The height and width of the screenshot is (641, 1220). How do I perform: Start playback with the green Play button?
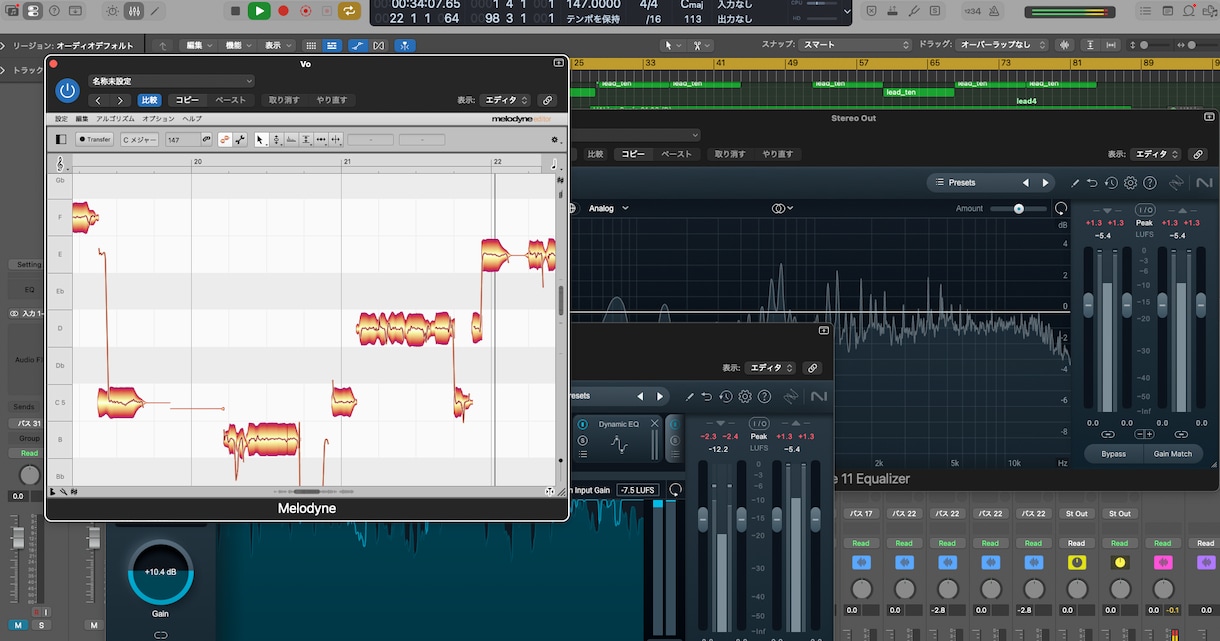click(259, 11)
